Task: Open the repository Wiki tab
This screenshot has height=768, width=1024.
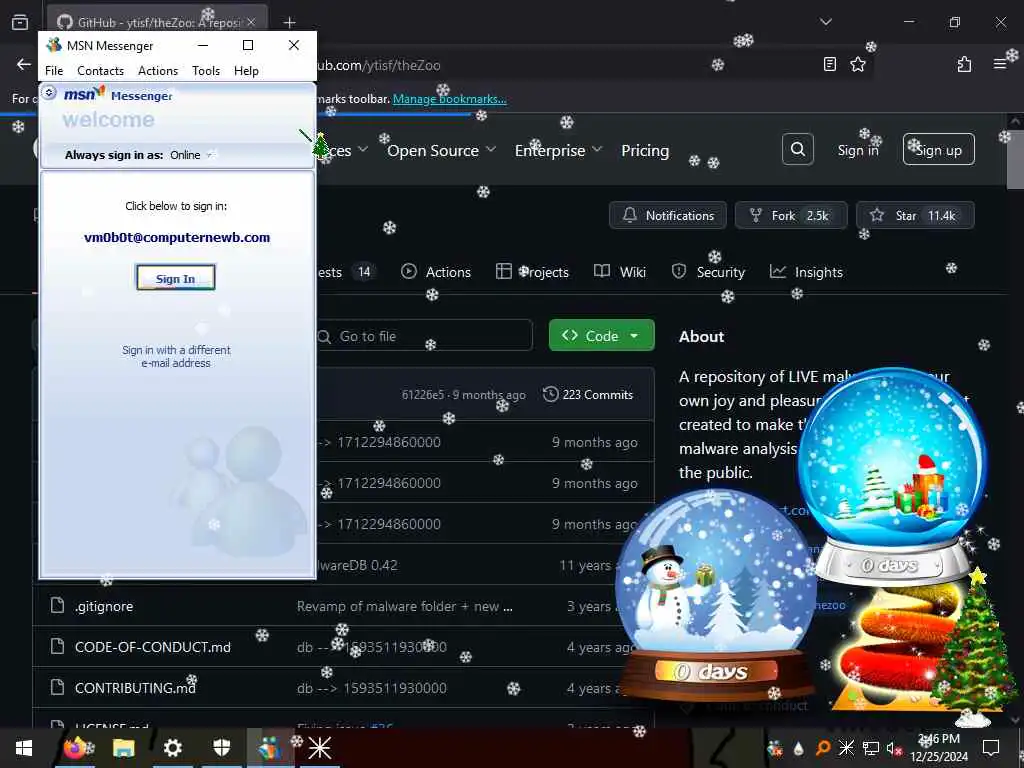Action: (x=620, y=272)
